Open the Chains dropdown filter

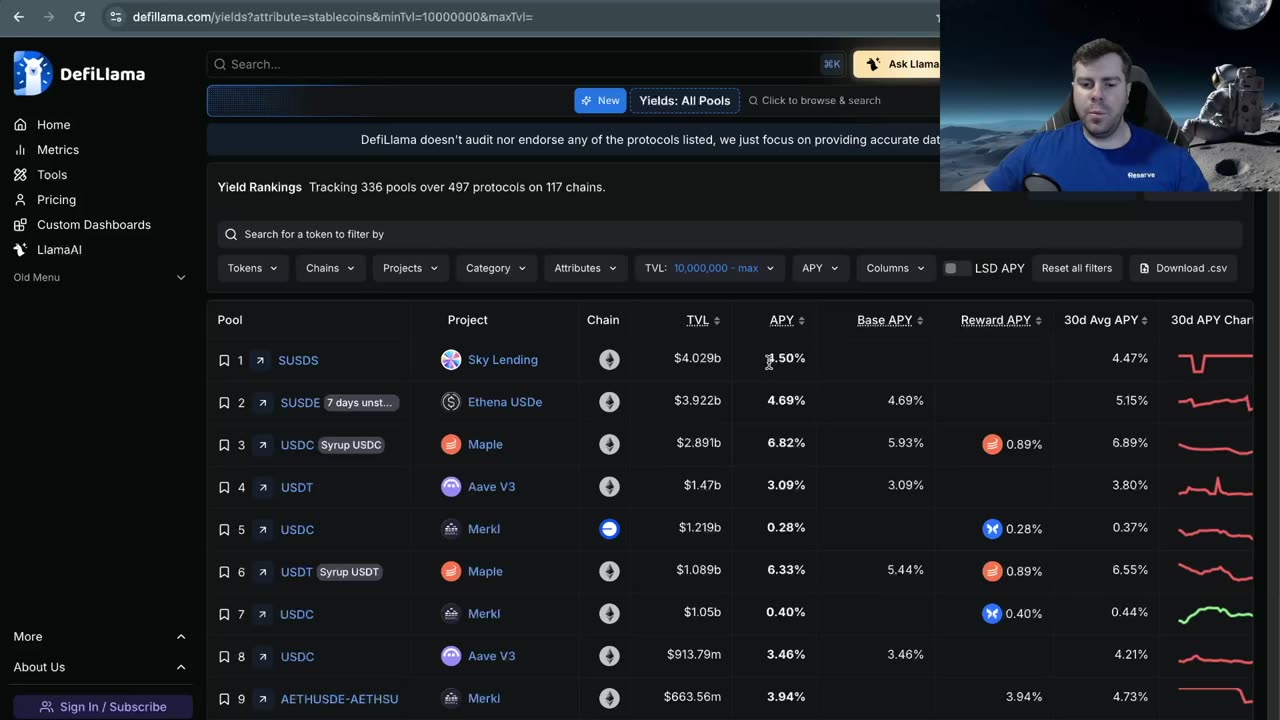tap(331, 268)
